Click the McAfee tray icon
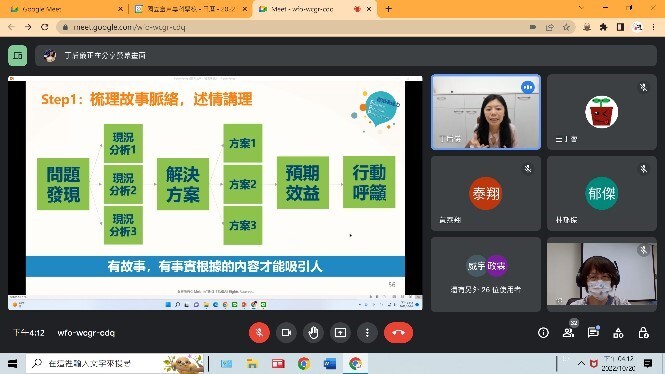This screenshot has width=665, height=374. point(594,363)
